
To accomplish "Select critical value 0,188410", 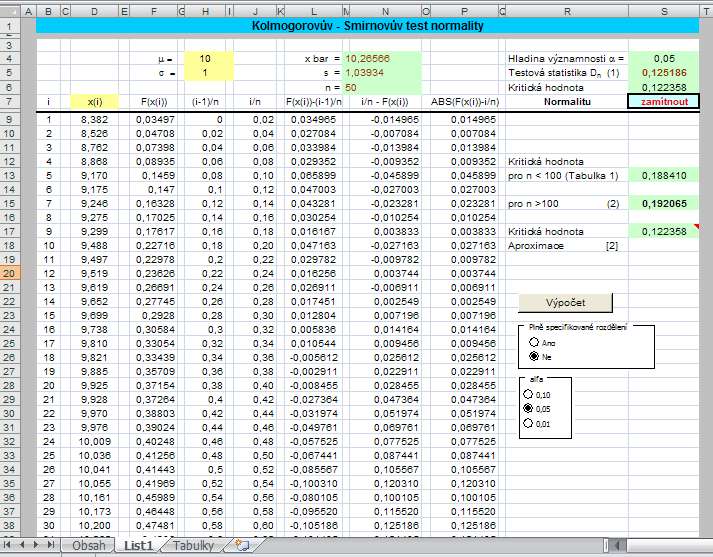I will [664, 176].
